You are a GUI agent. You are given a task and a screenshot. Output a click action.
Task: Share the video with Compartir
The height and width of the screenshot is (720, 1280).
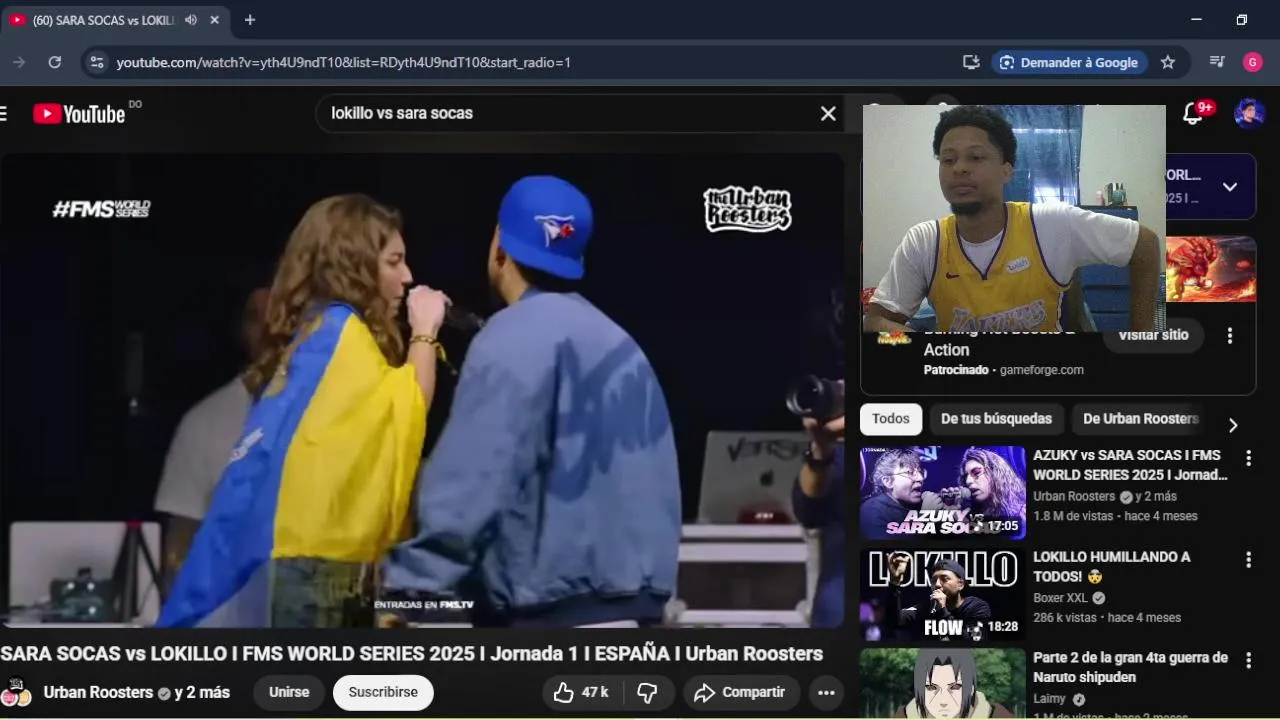740,692
